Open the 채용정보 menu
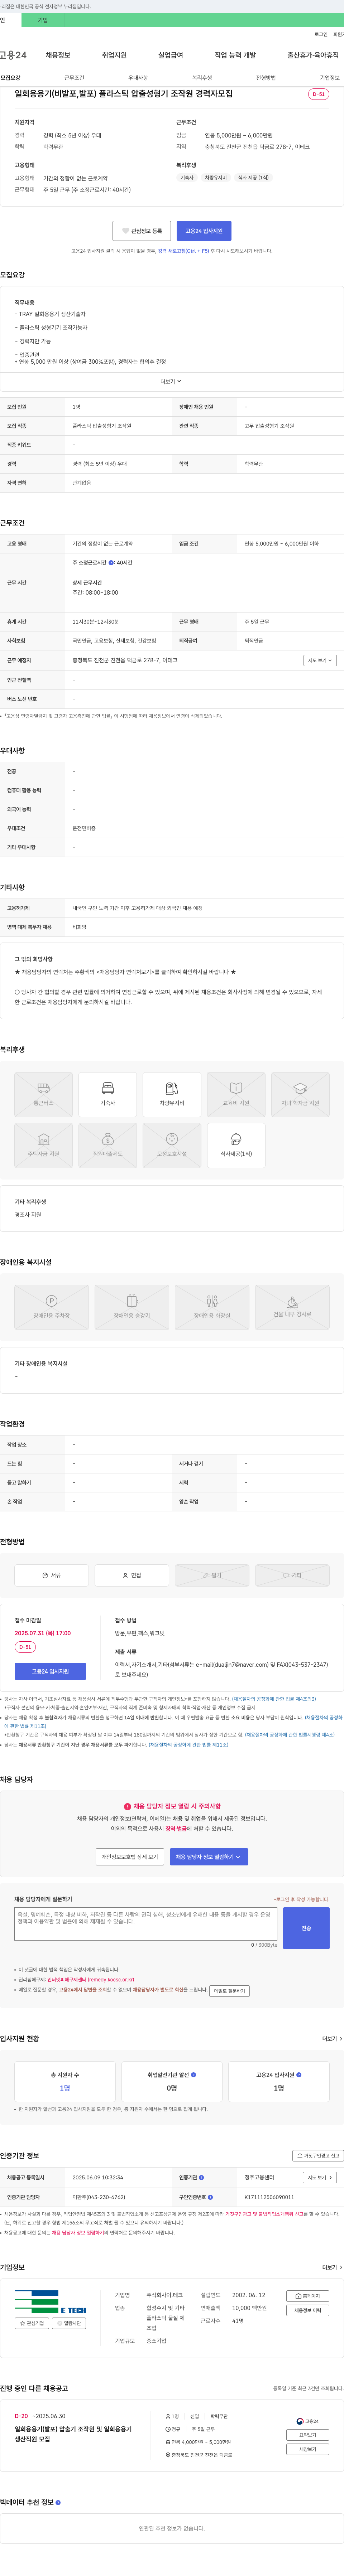344x2576 pixels. coord(58,55)
